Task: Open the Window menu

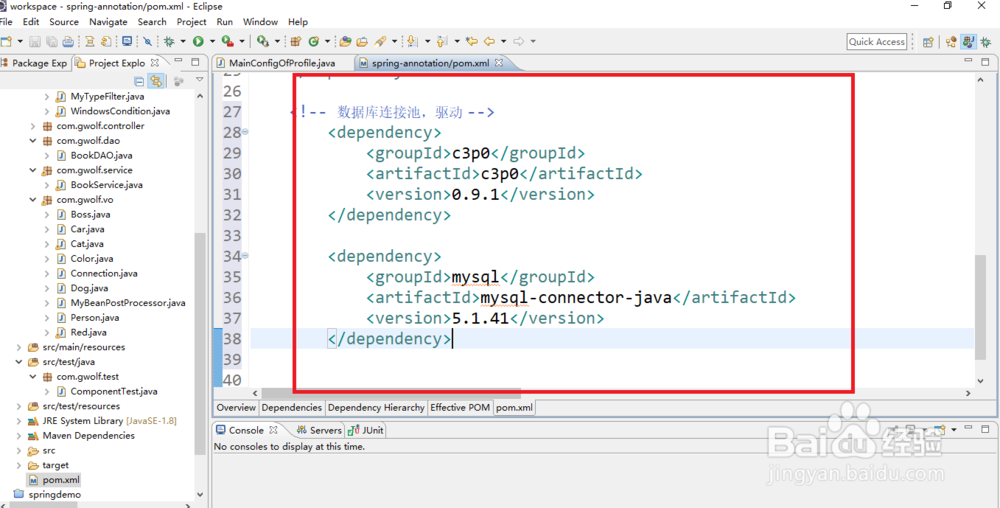Action: [x=260, y=22]
